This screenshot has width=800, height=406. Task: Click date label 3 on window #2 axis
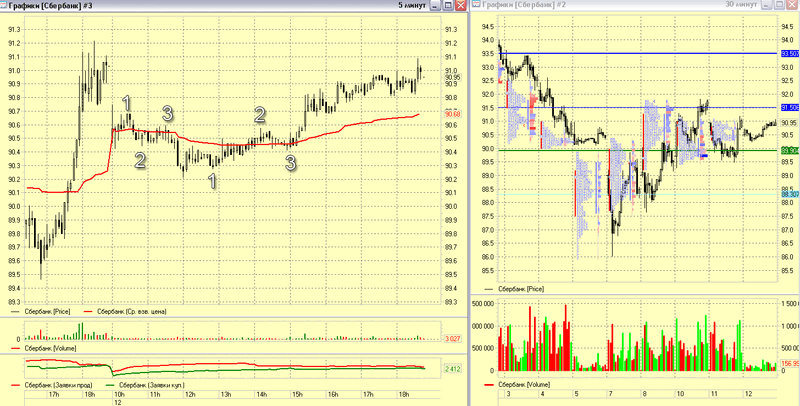(x=508, y=394)
